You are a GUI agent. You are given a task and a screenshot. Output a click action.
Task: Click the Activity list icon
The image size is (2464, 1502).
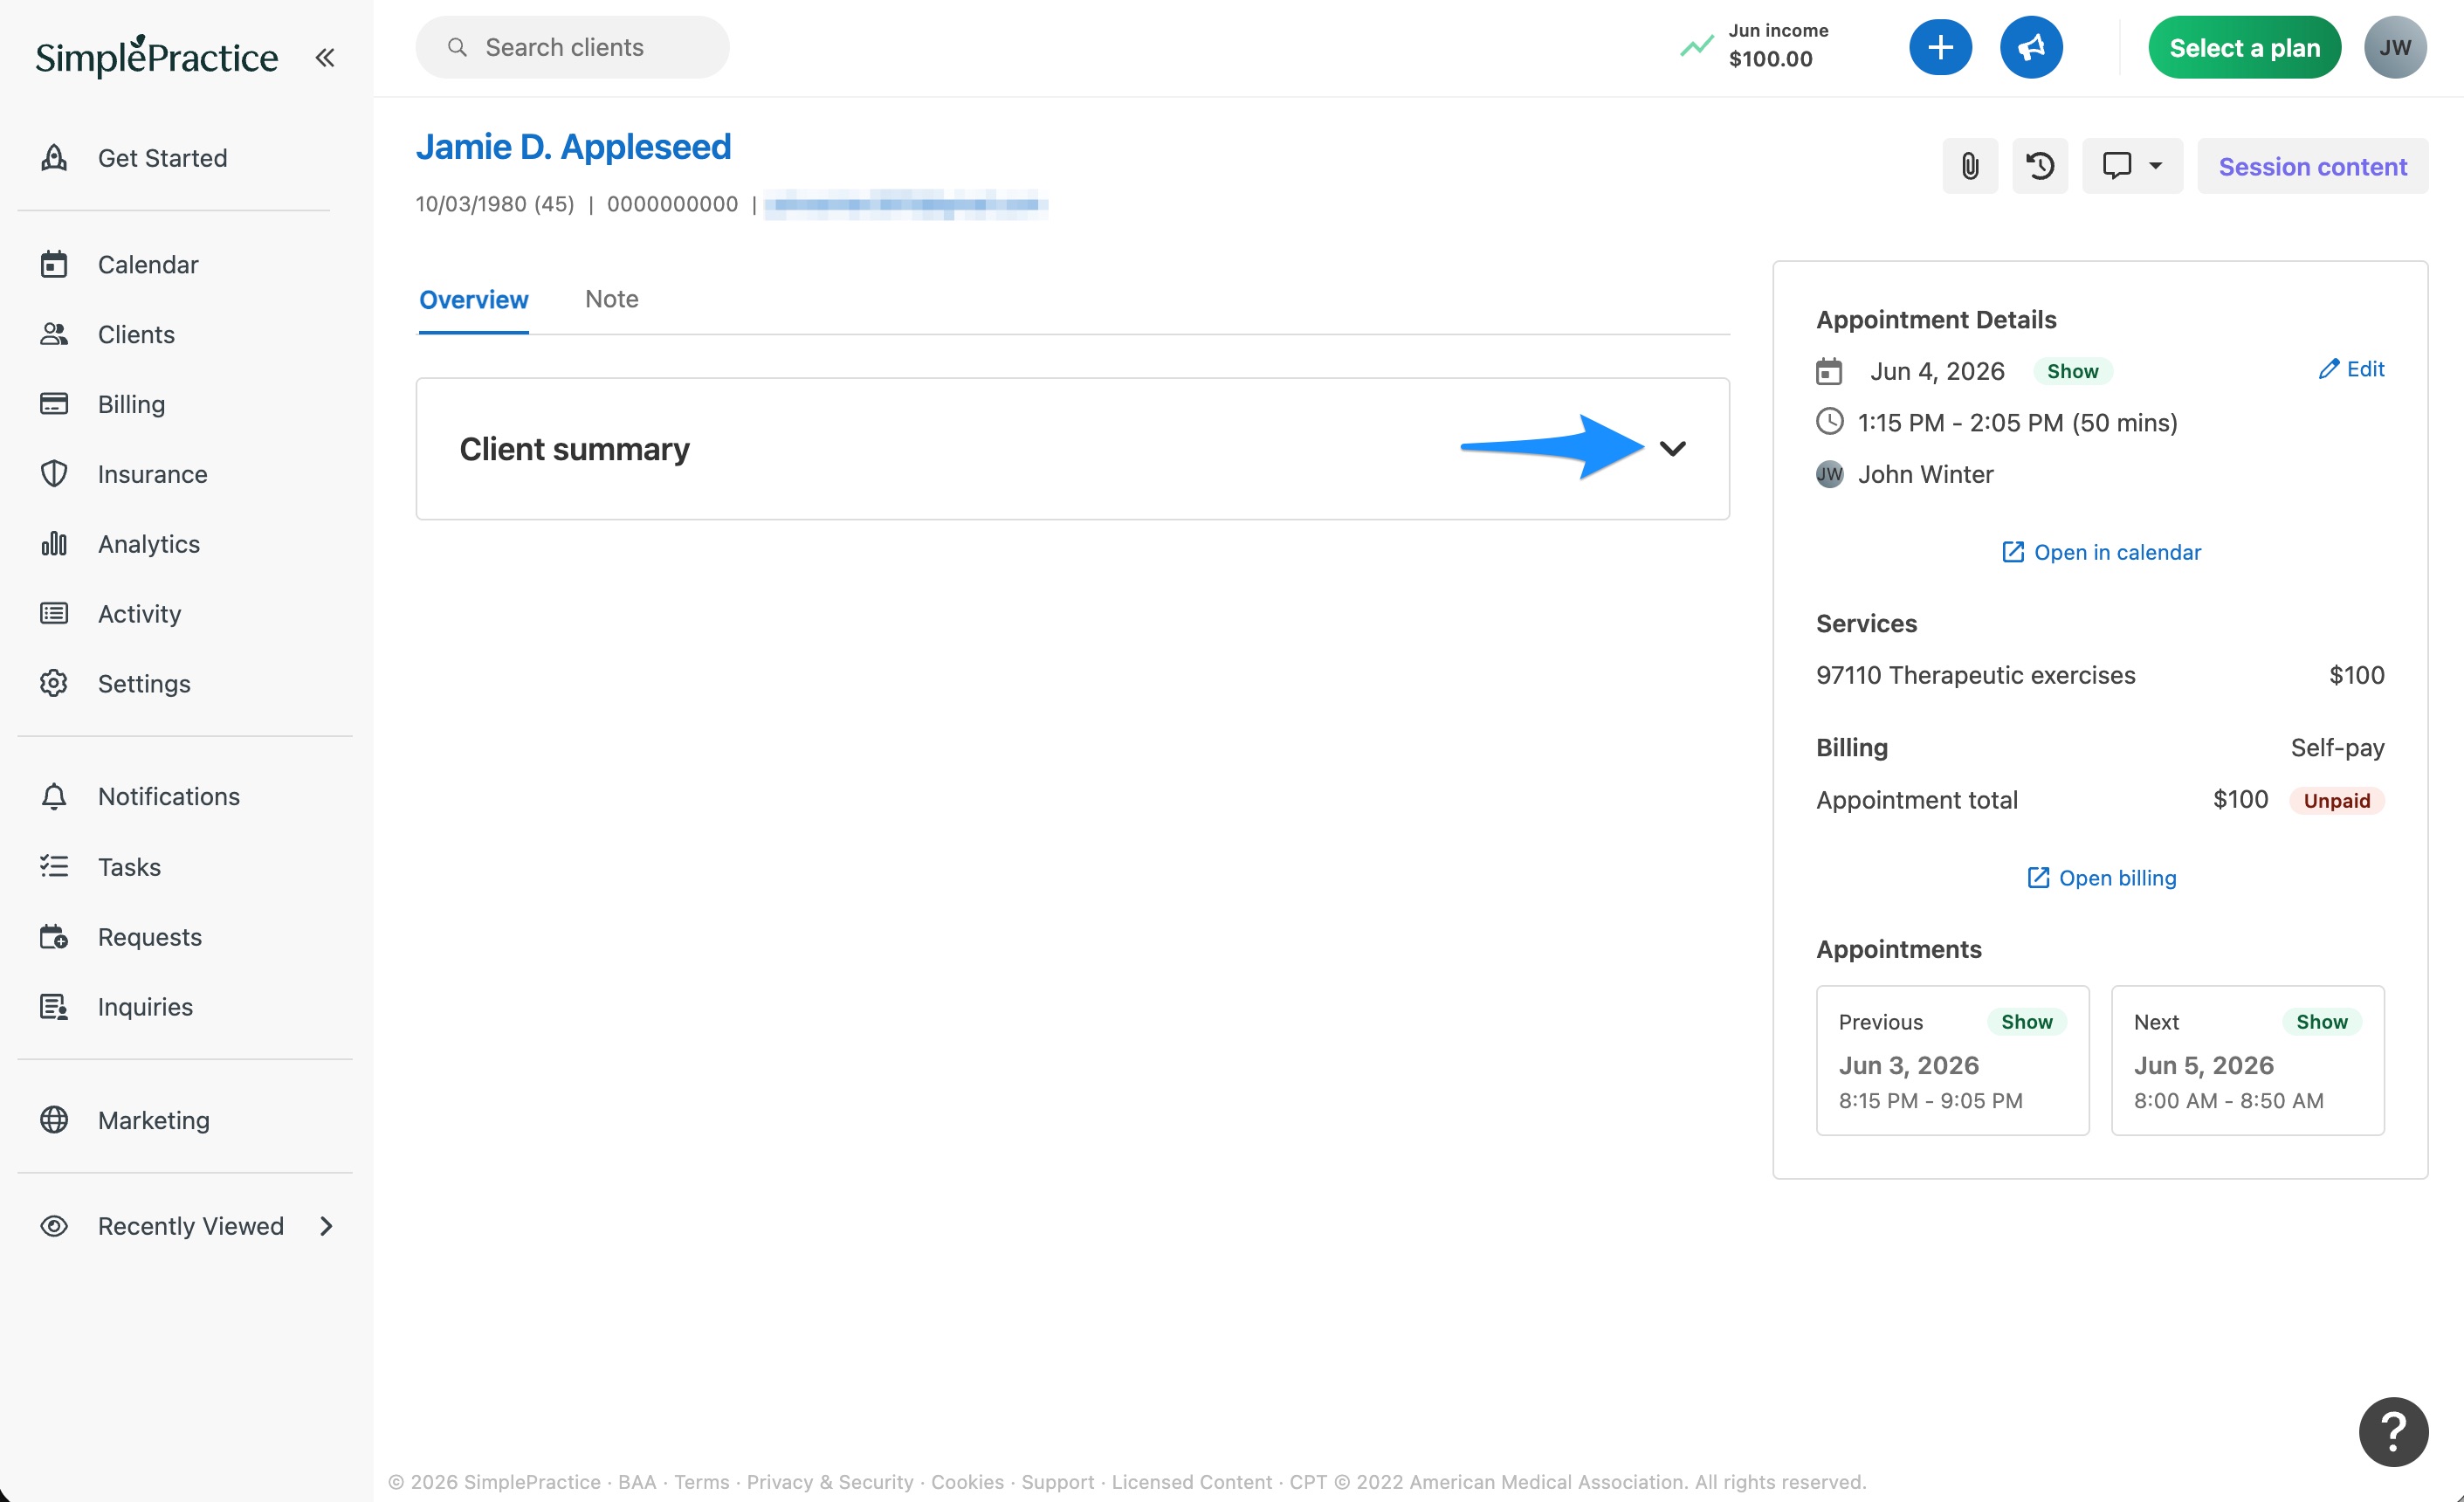pos(54,613)
